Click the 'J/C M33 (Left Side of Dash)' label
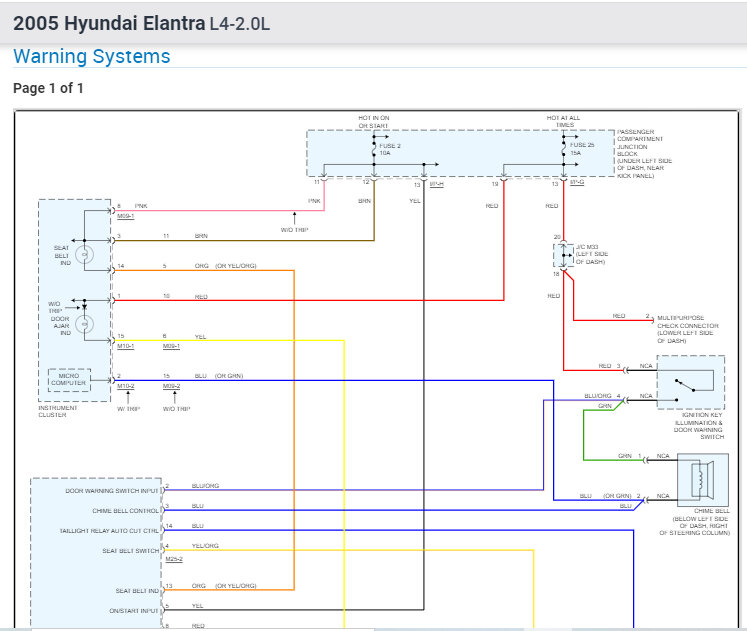Screen dimensions: 747x631 592,254
